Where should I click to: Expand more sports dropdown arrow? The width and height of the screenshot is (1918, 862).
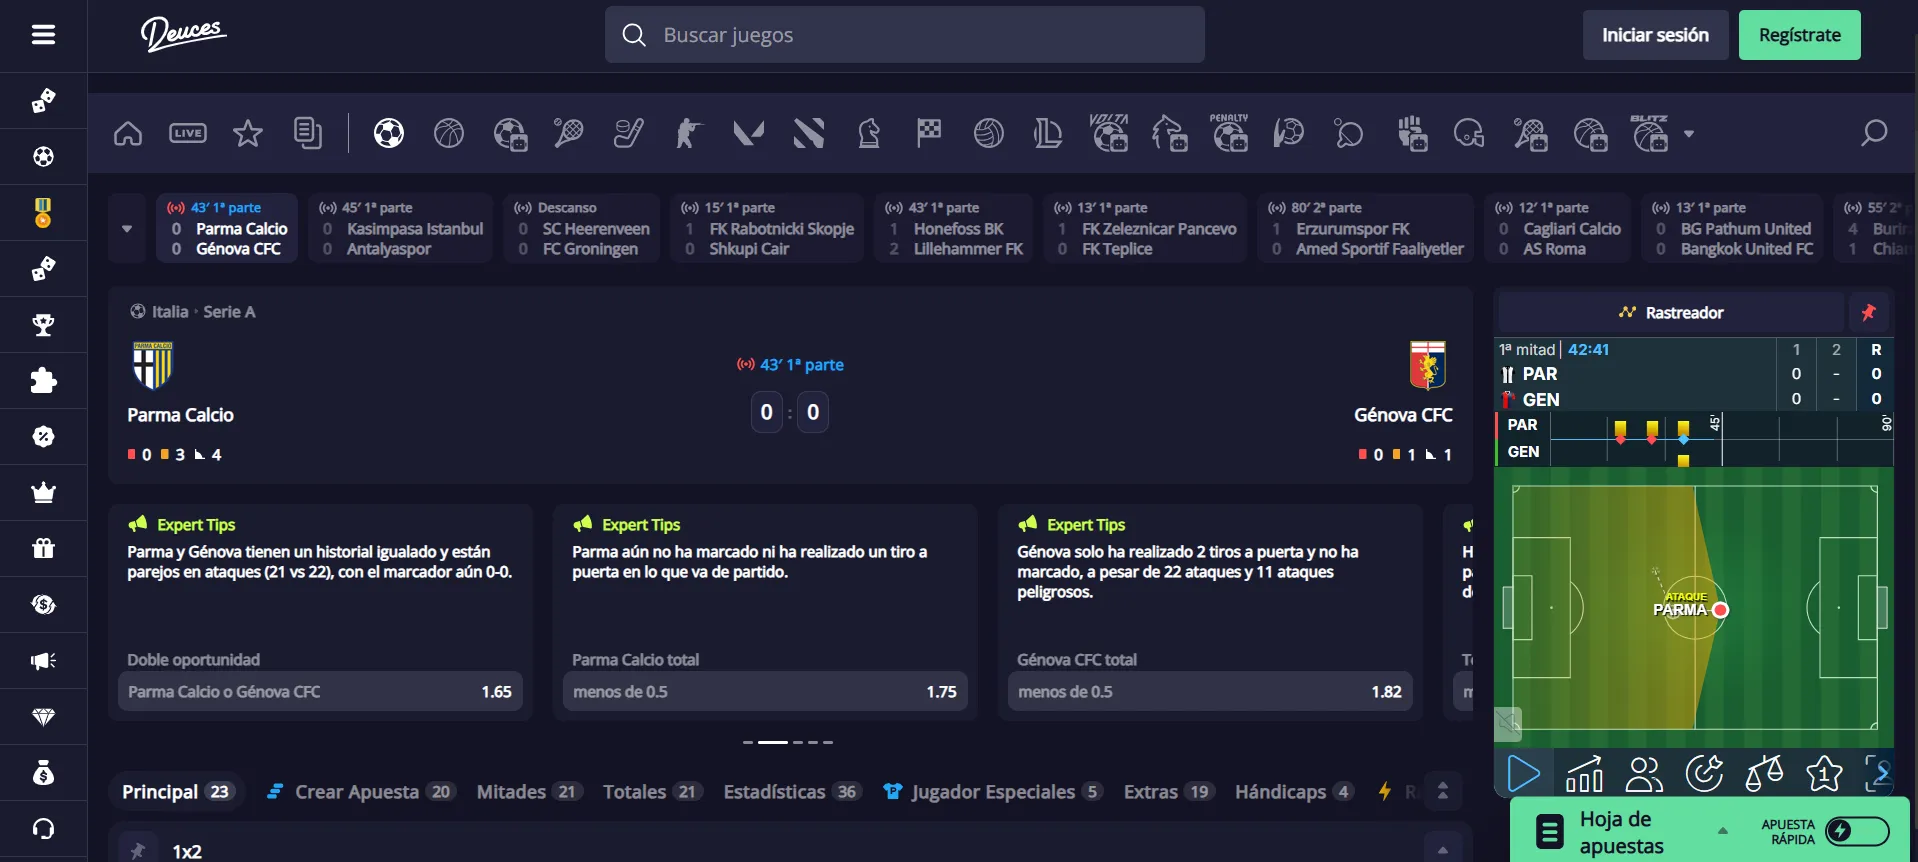tap(1689, 133)
